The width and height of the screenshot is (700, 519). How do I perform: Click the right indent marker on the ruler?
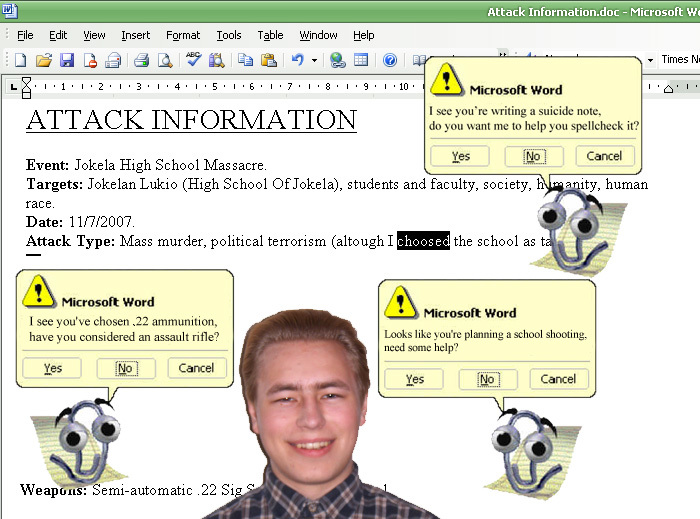point(668,89)
